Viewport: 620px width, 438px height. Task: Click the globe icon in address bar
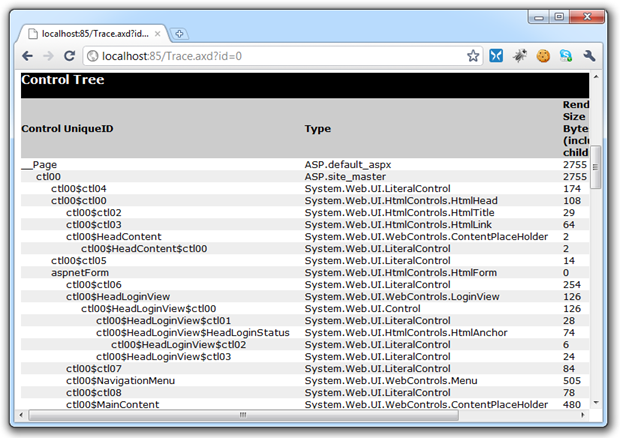(x=93, y=56)
